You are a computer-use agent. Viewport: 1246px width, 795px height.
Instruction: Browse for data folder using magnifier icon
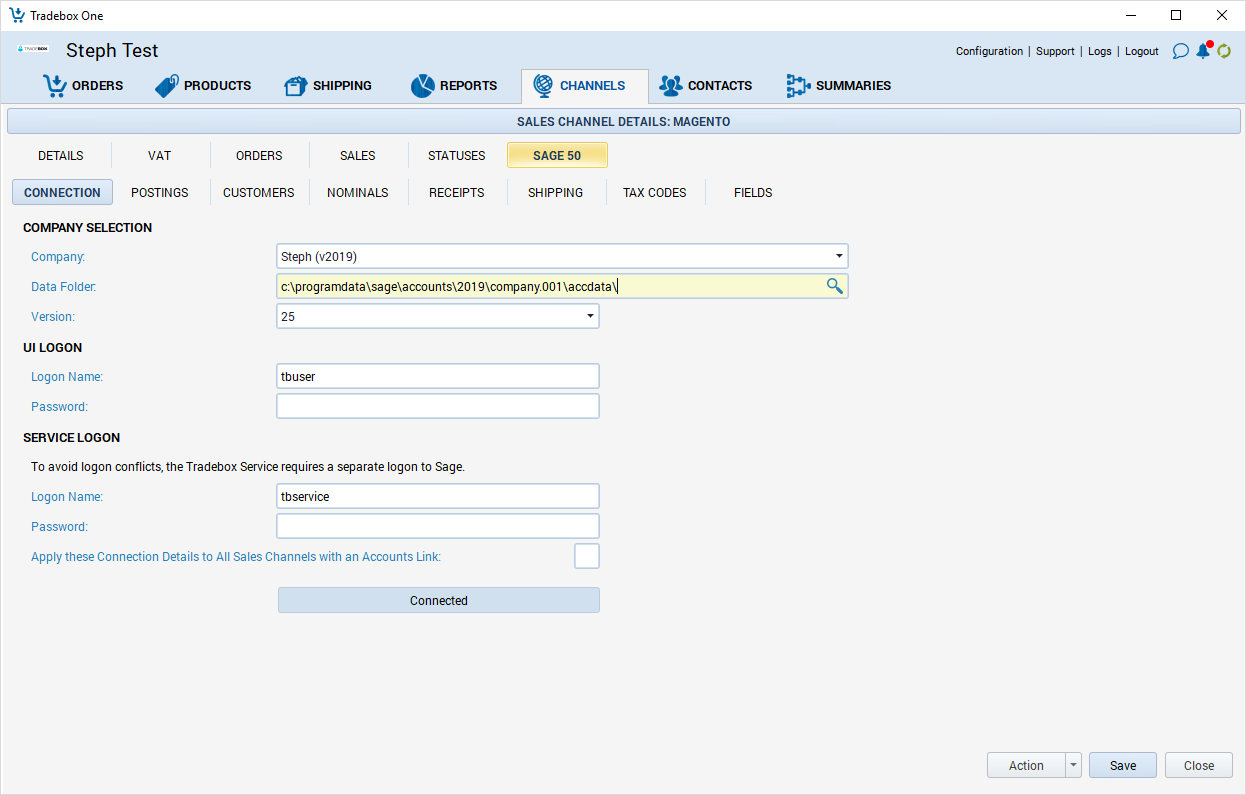pos(834,287)
